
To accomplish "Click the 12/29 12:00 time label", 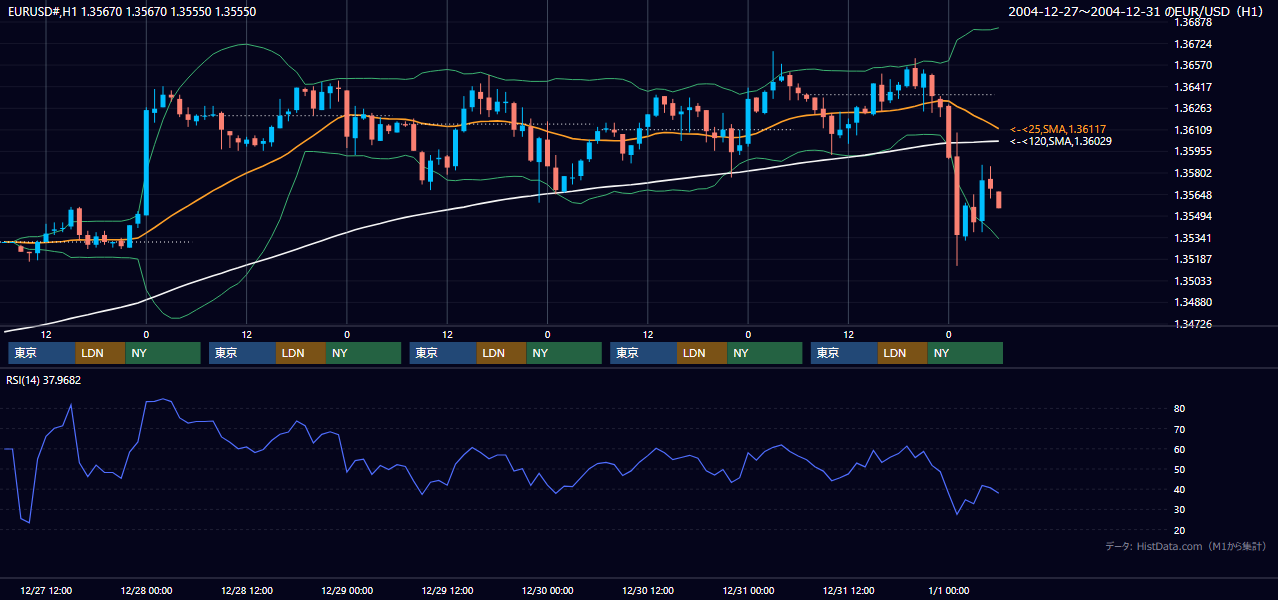I will pos(447,590).
